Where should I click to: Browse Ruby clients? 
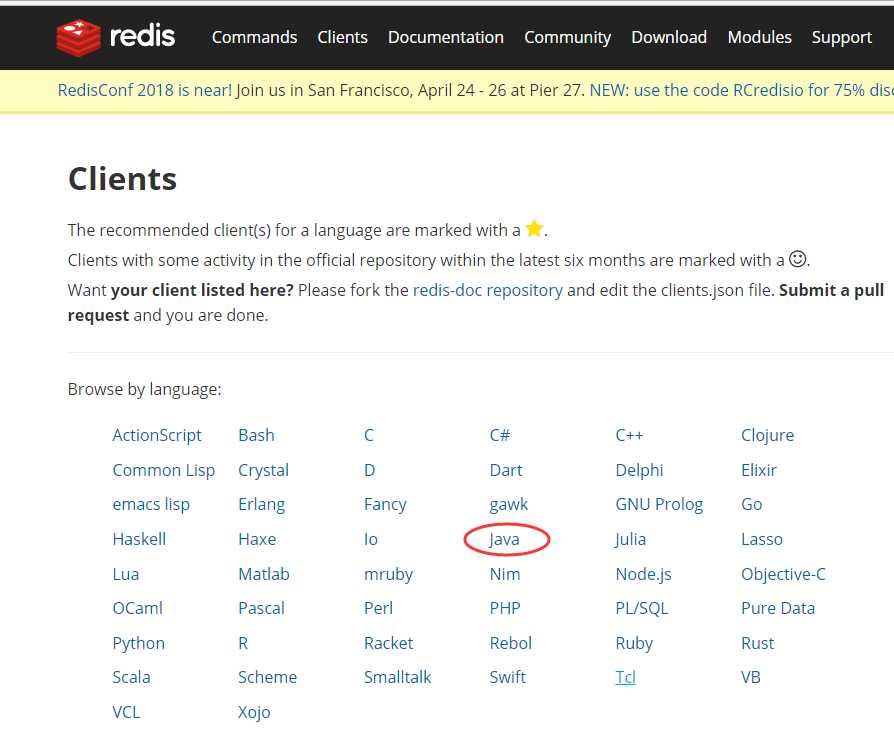634,644
